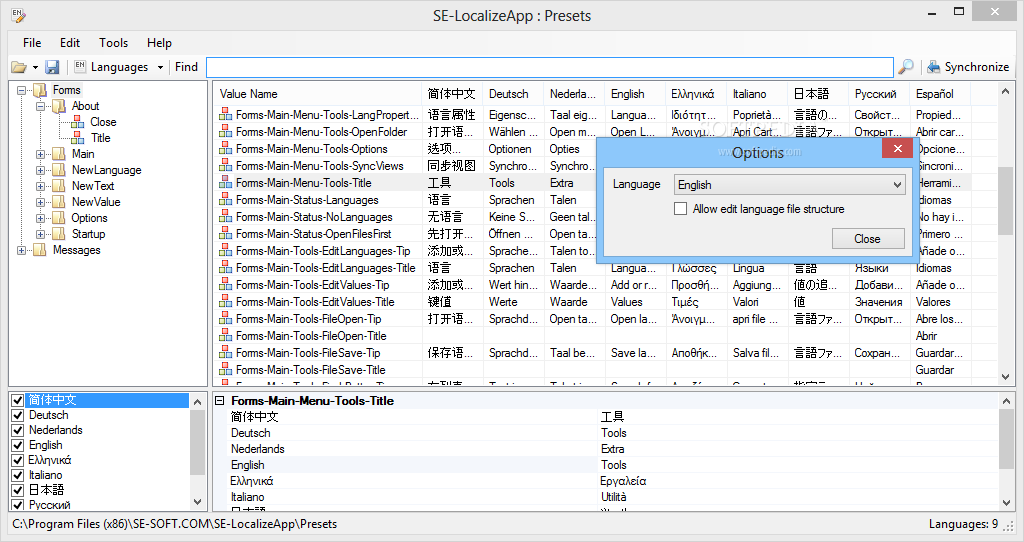Open the folder icon in toolbar
The image size is (1024, 542).
point(19,67)
